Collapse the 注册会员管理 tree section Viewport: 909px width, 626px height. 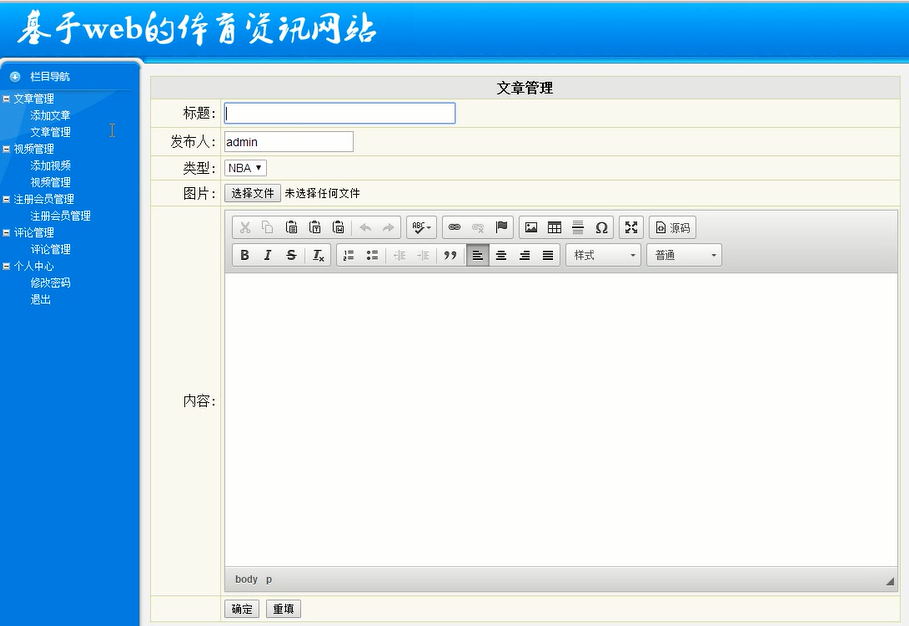(6, 199)
